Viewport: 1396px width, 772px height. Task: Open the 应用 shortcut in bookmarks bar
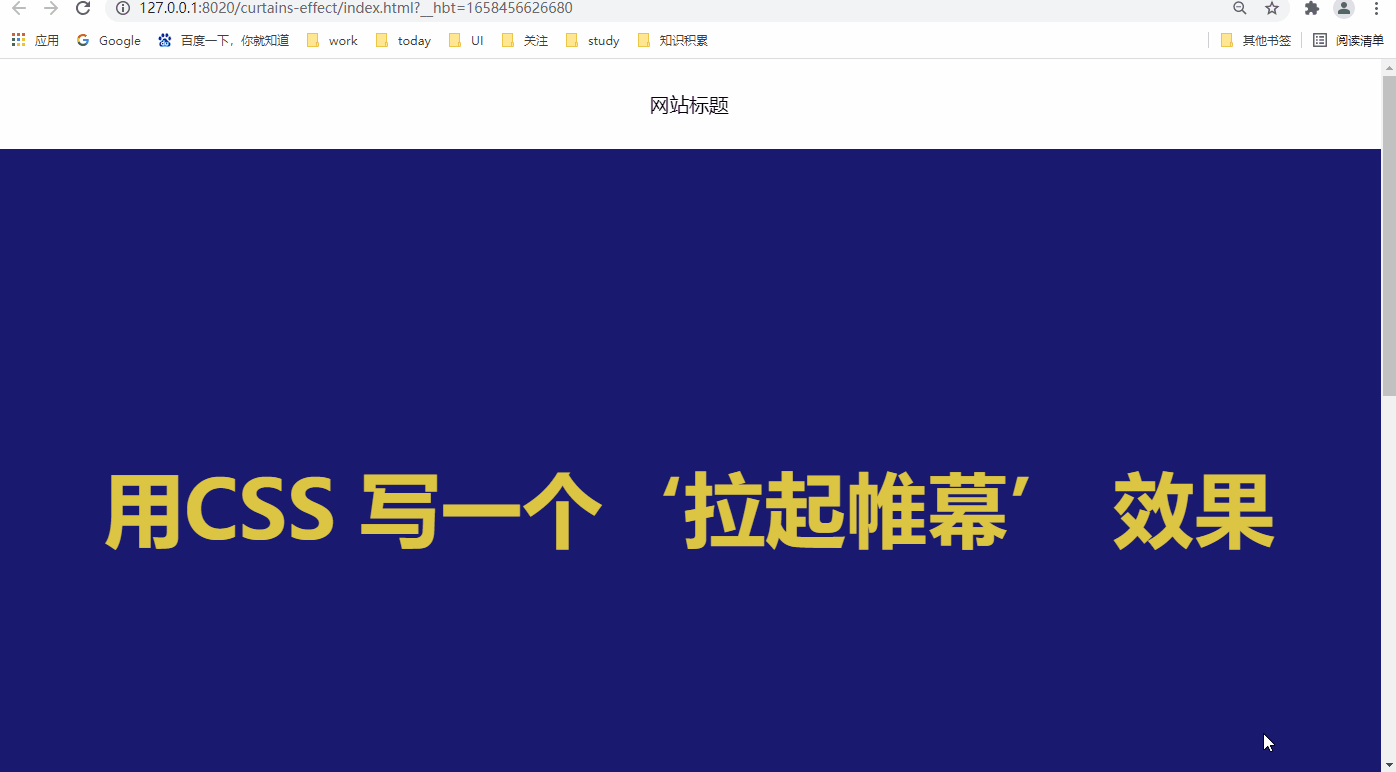[46, 40]
